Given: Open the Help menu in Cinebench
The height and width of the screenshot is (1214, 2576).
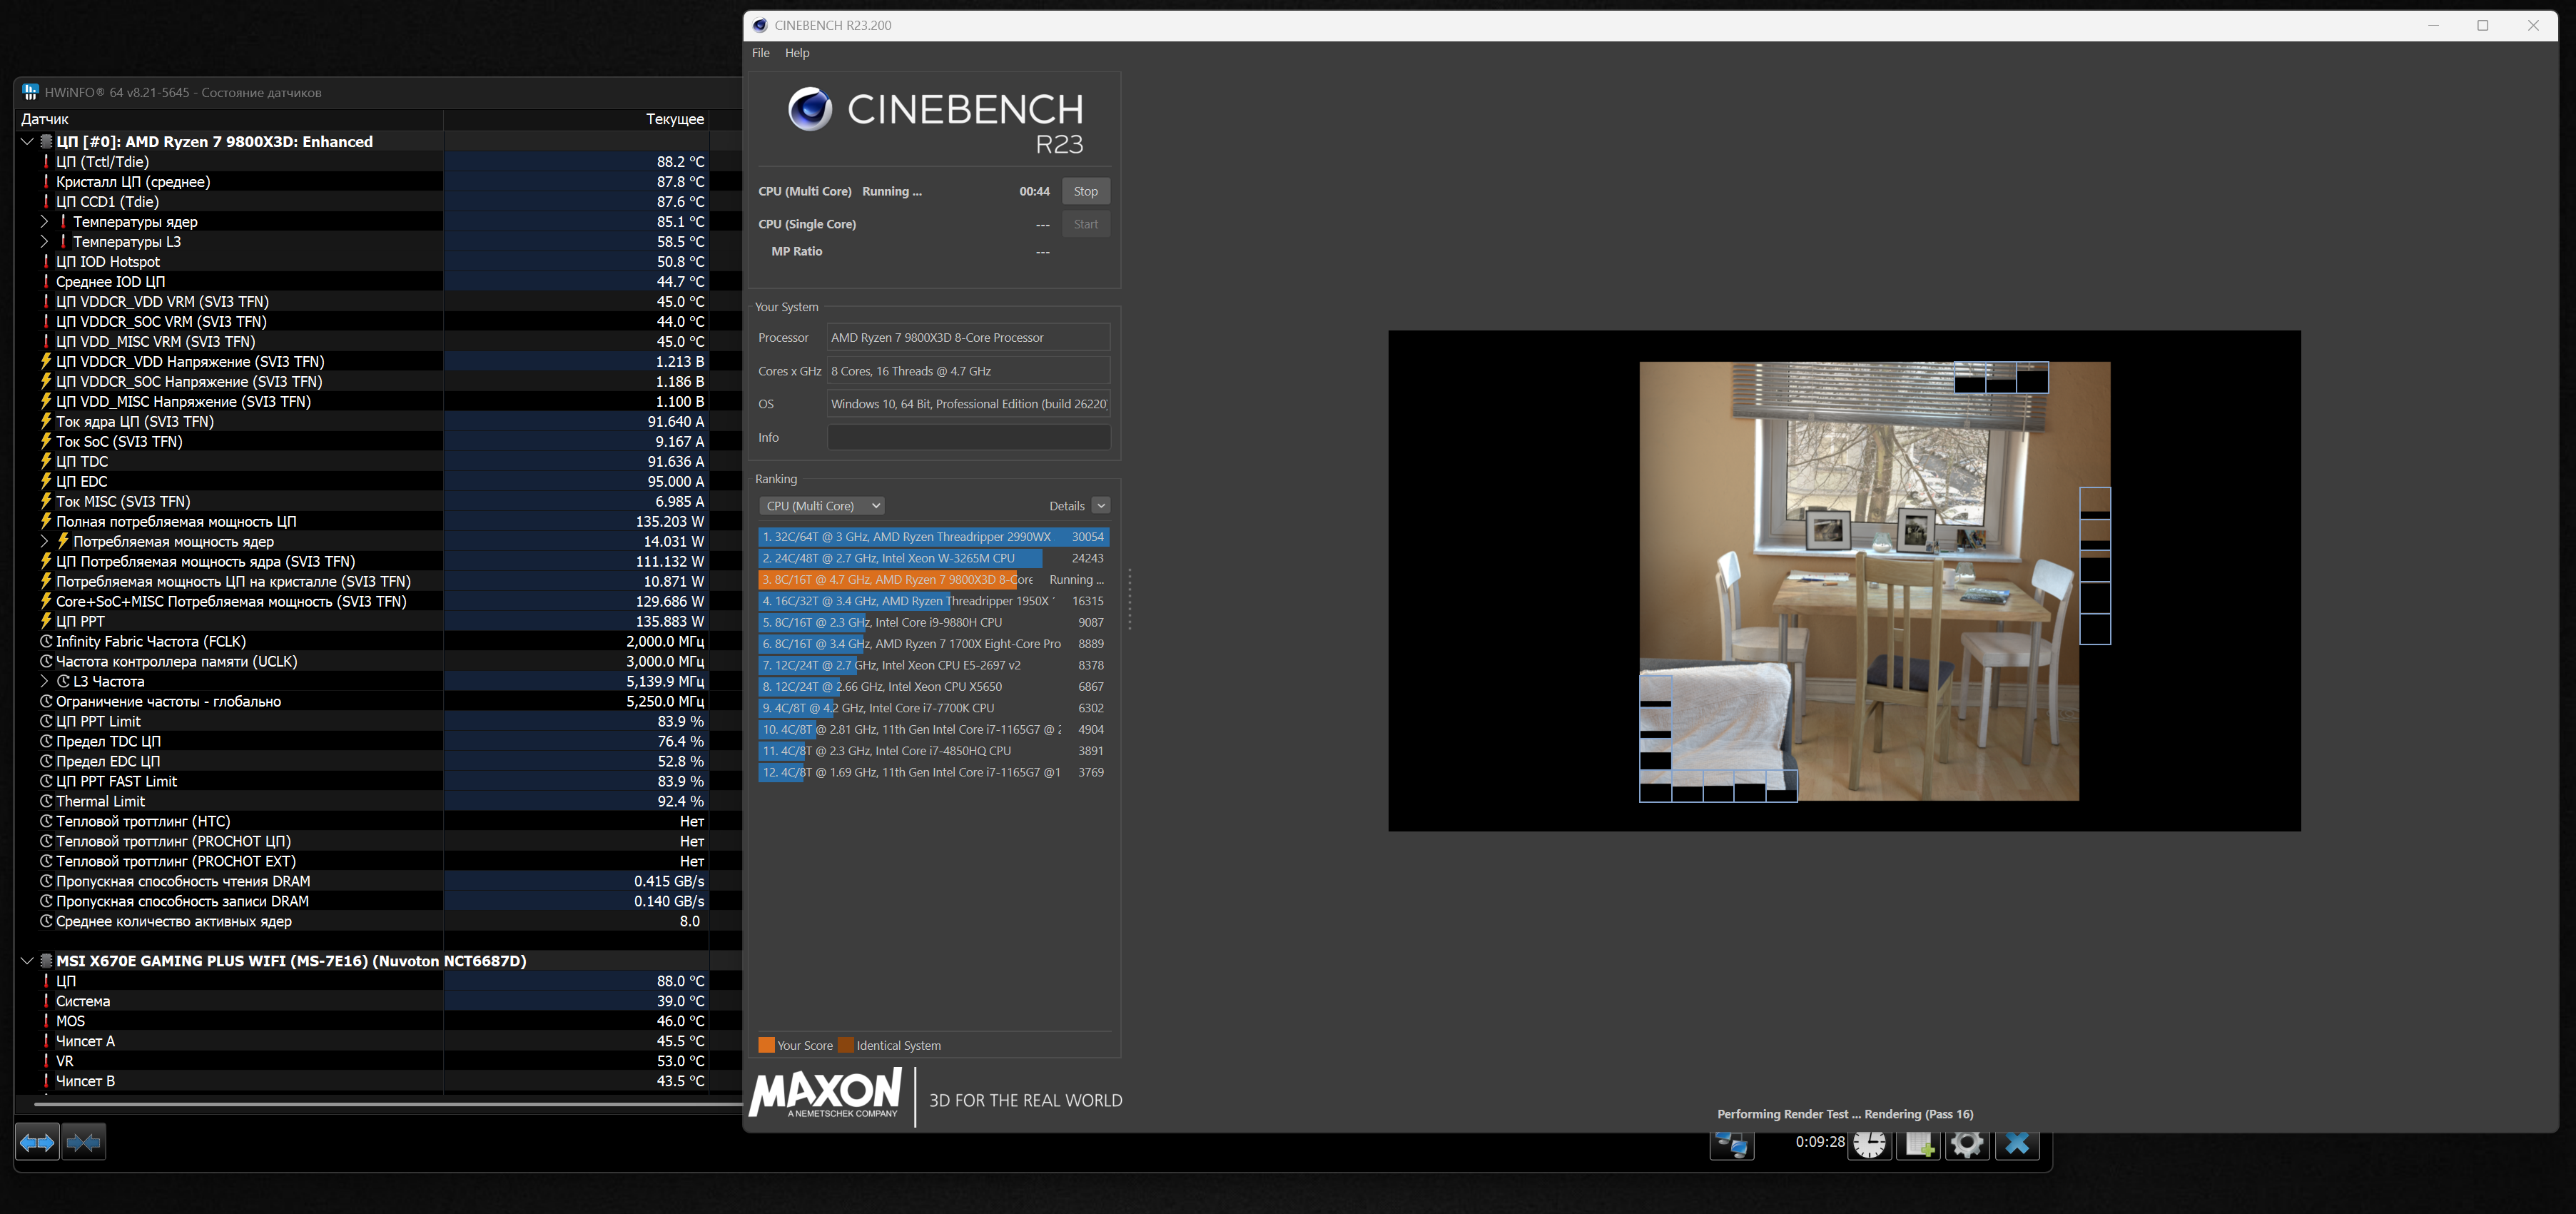Looking at the screenshot, I should coord(797,53).
